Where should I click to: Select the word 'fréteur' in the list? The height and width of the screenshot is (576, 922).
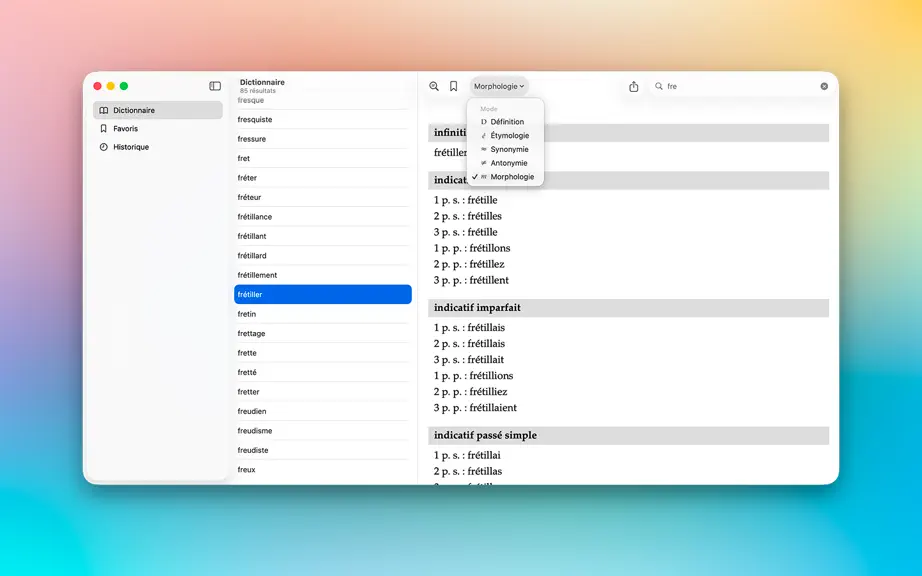[x=323, y=197]
